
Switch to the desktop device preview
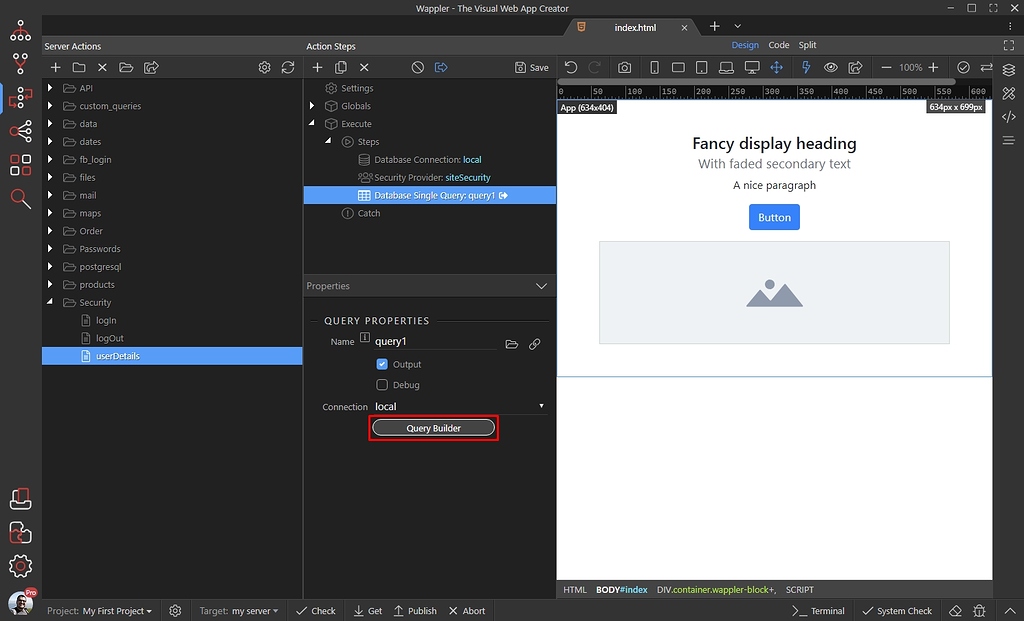pos(752,67)
